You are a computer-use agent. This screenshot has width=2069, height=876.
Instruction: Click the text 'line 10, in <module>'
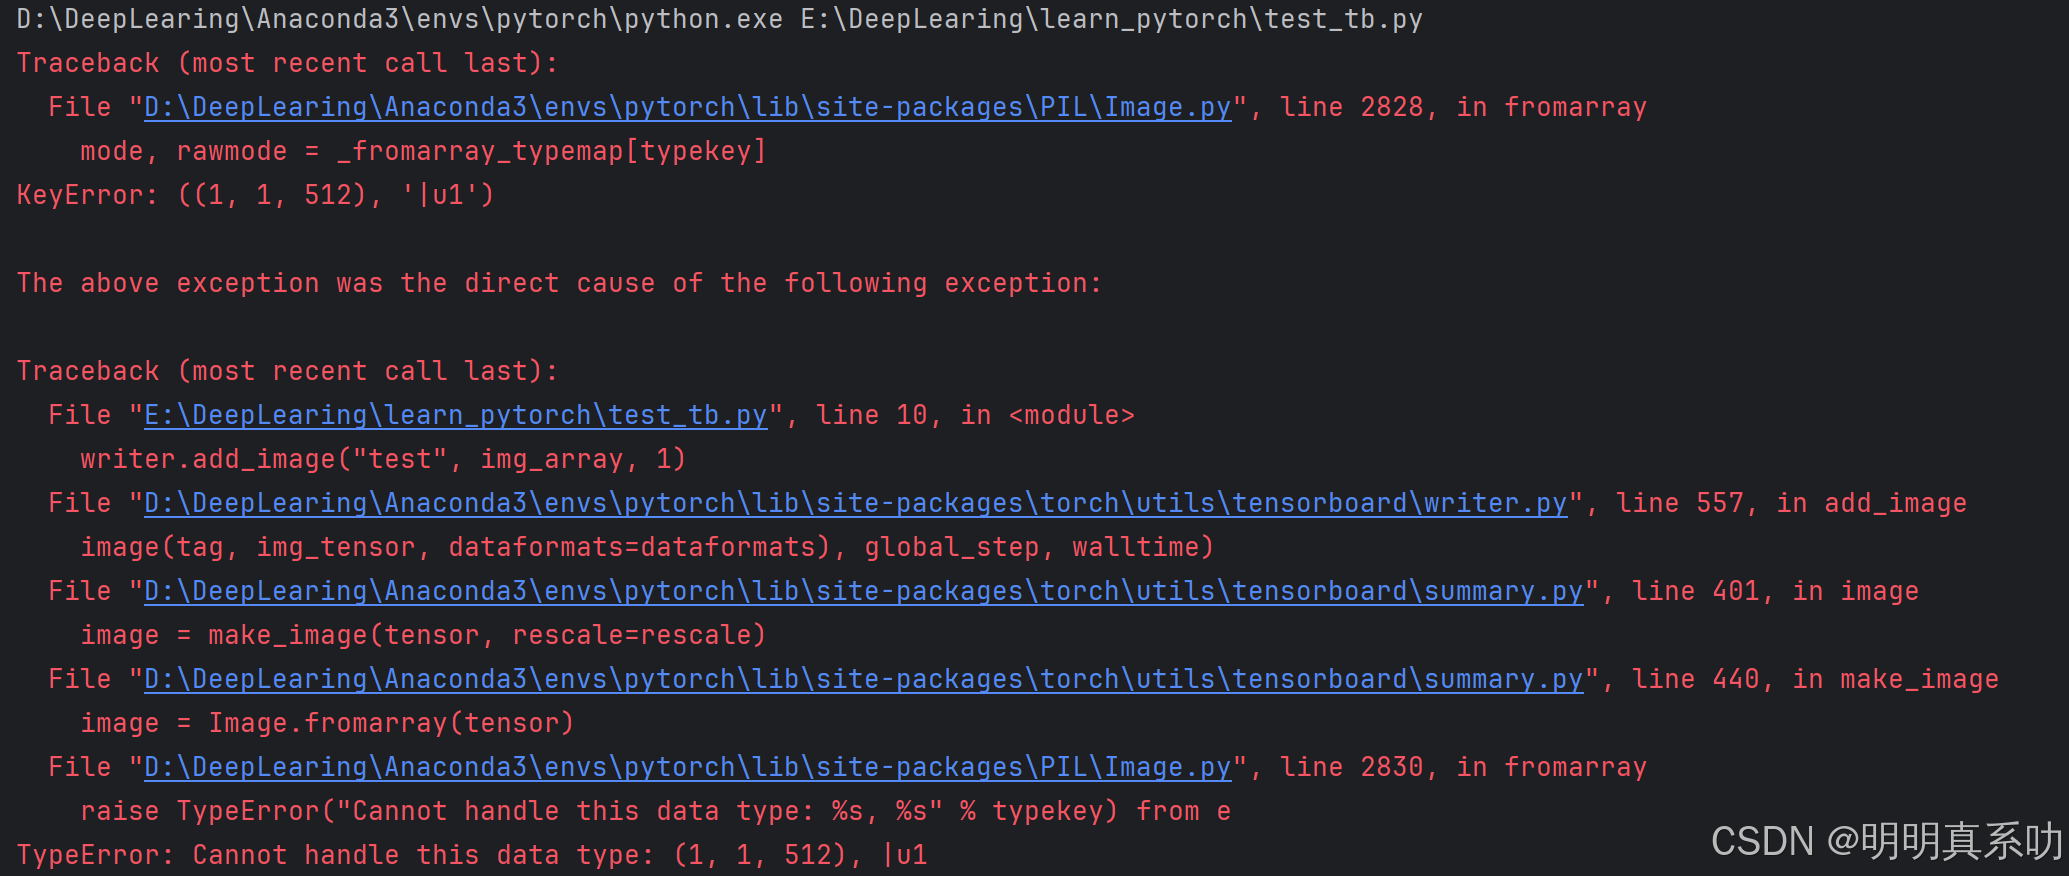[x=976, y=415]
